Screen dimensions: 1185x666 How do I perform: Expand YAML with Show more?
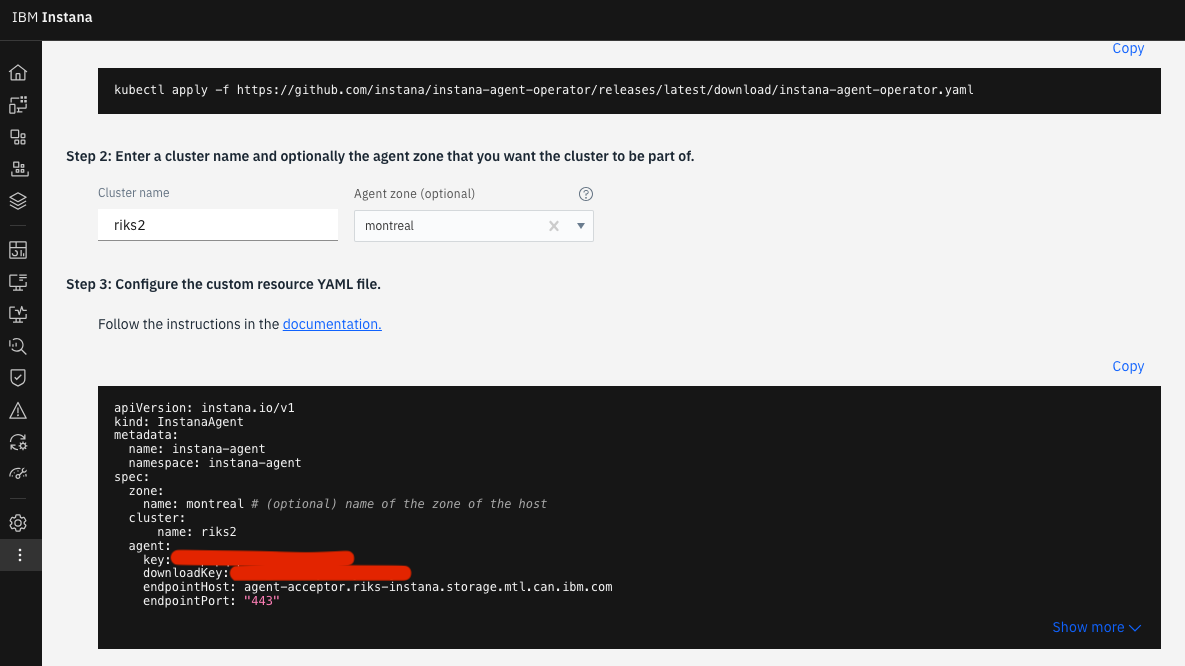click(1097, 627)
